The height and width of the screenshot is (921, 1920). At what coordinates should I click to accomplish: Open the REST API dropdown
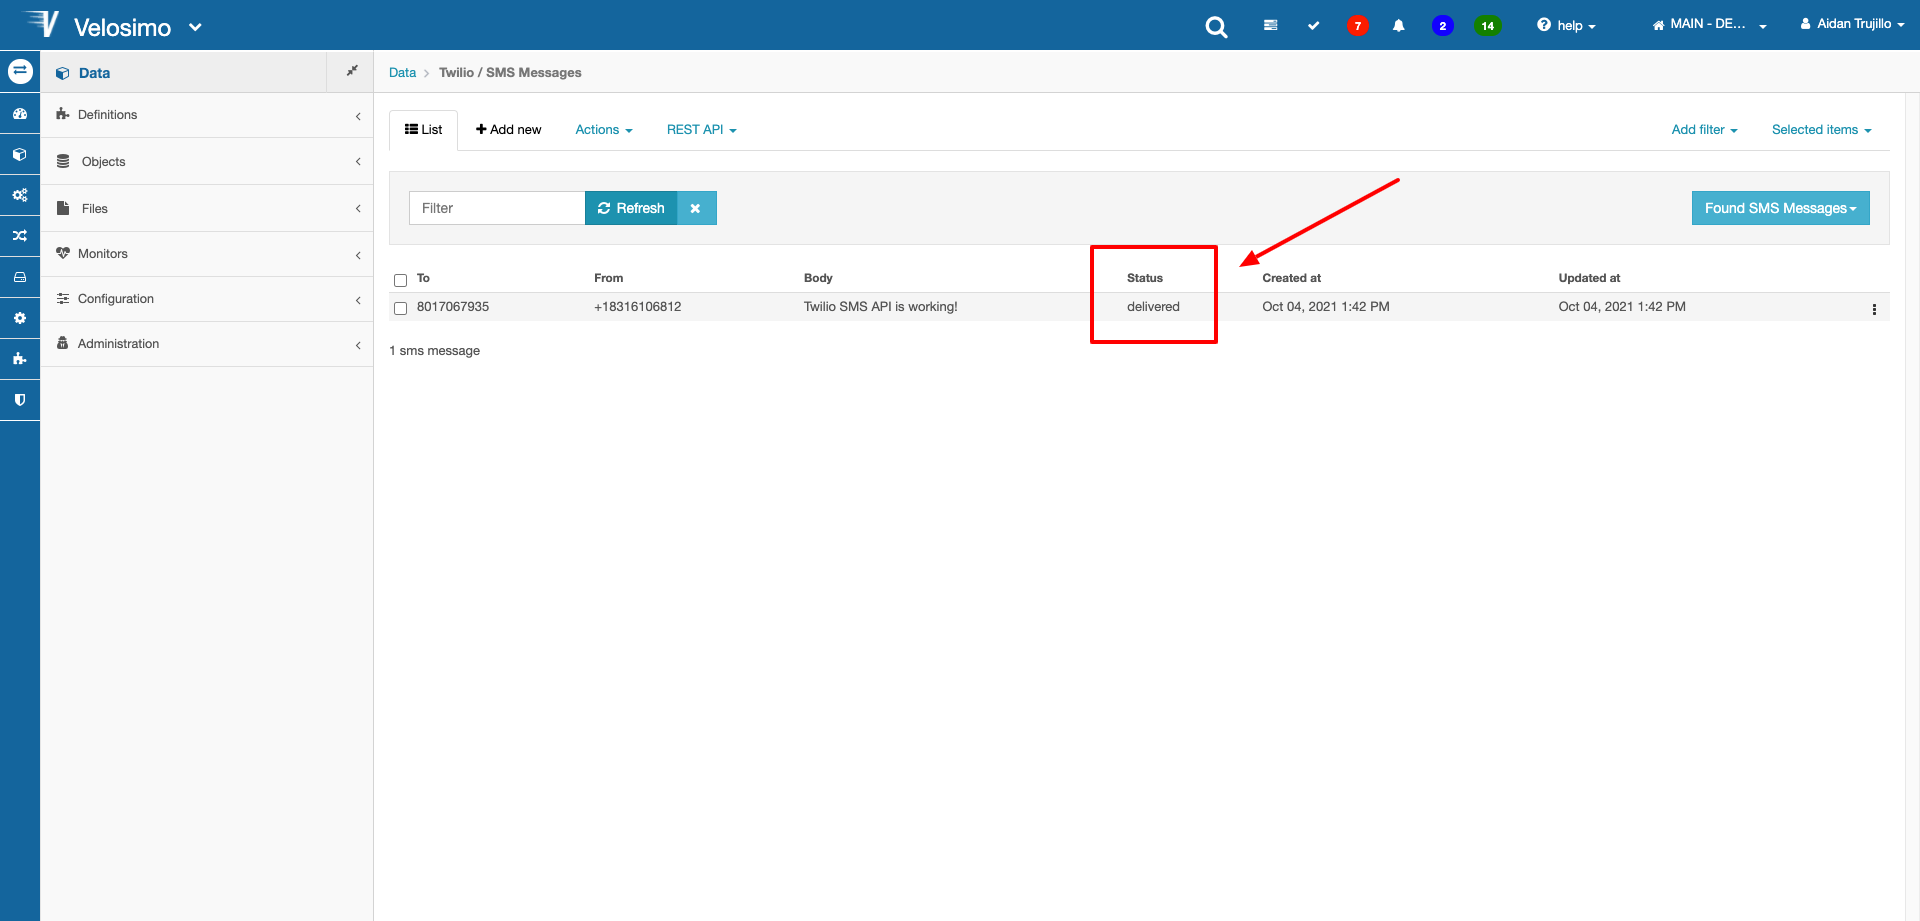coord(701,130)
